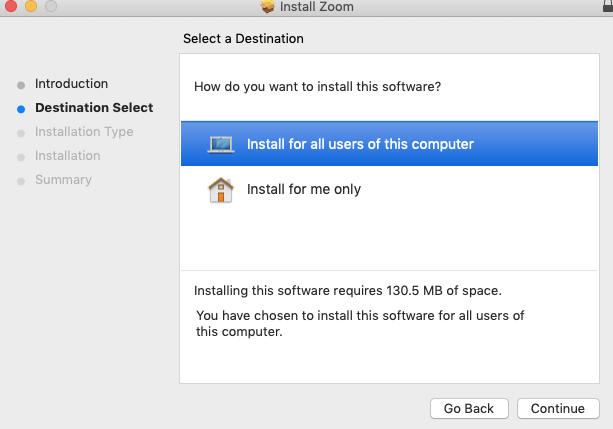Click the Summary step in sidebar
613x429 pixels.
click(63, 179)
